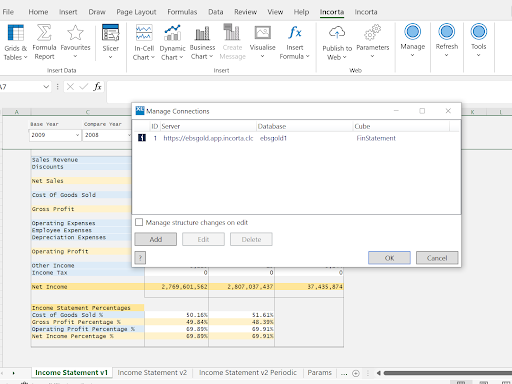The height and width of the screenshot is (384, 512).
Task: Switch to the Formulas ribbon tab
Action: (x=182, y=12)
